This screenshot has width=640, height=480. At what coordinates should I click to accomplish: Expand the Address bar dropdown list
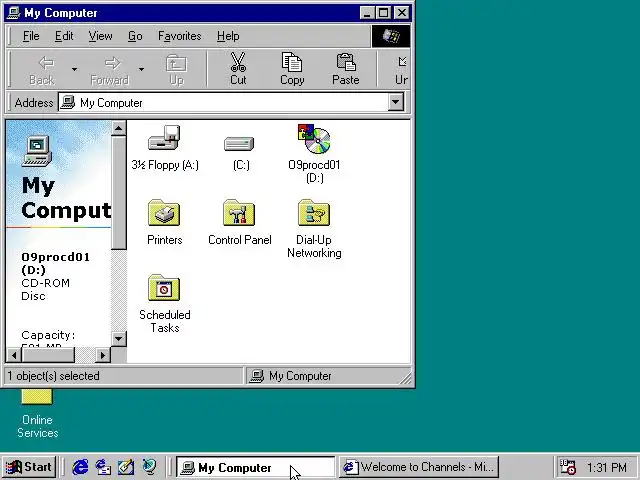coord(396,102)
